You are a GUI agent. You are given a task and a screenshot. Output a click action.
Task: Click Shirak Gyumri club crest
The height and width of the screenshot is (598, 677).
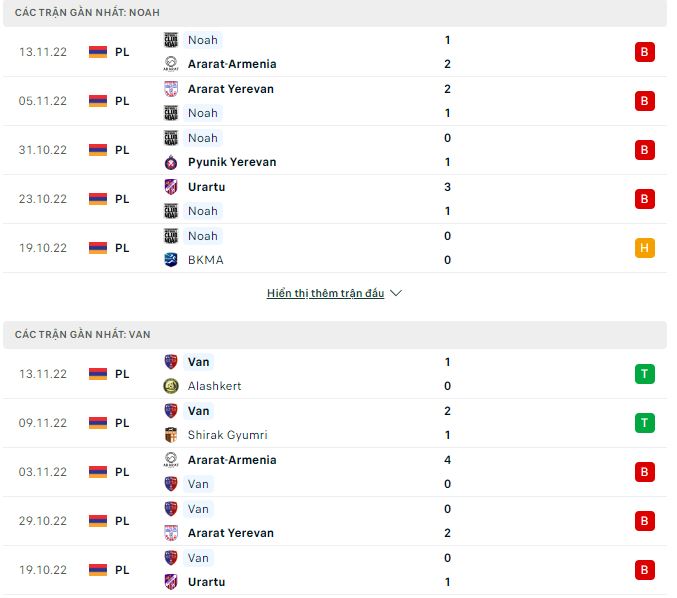[171, 435]
